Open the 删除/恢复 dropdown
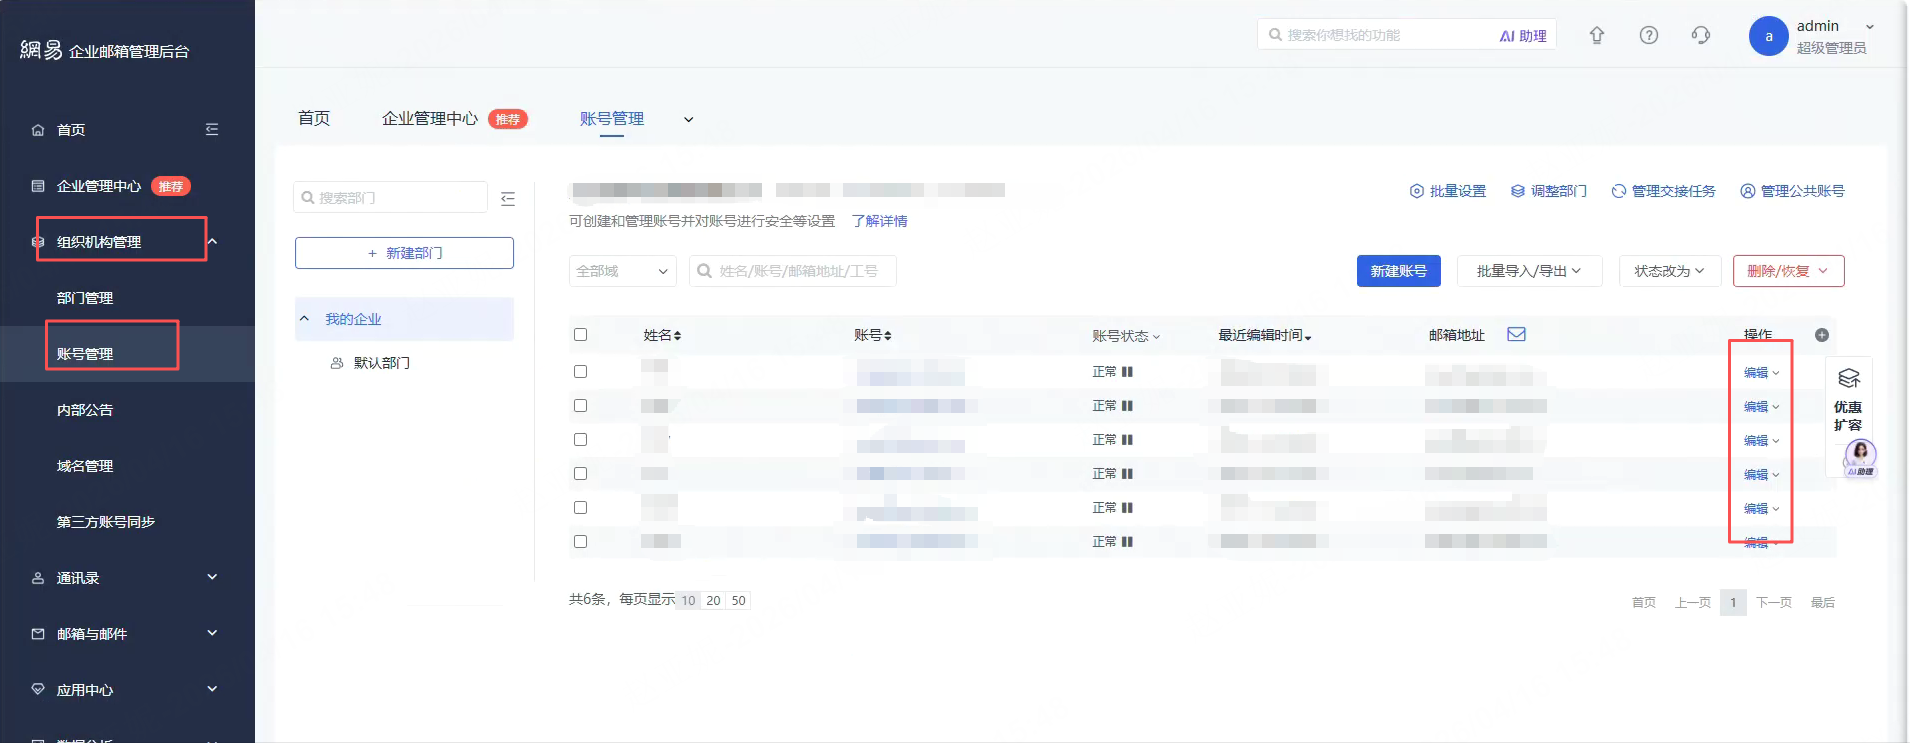 [1788, 271]
